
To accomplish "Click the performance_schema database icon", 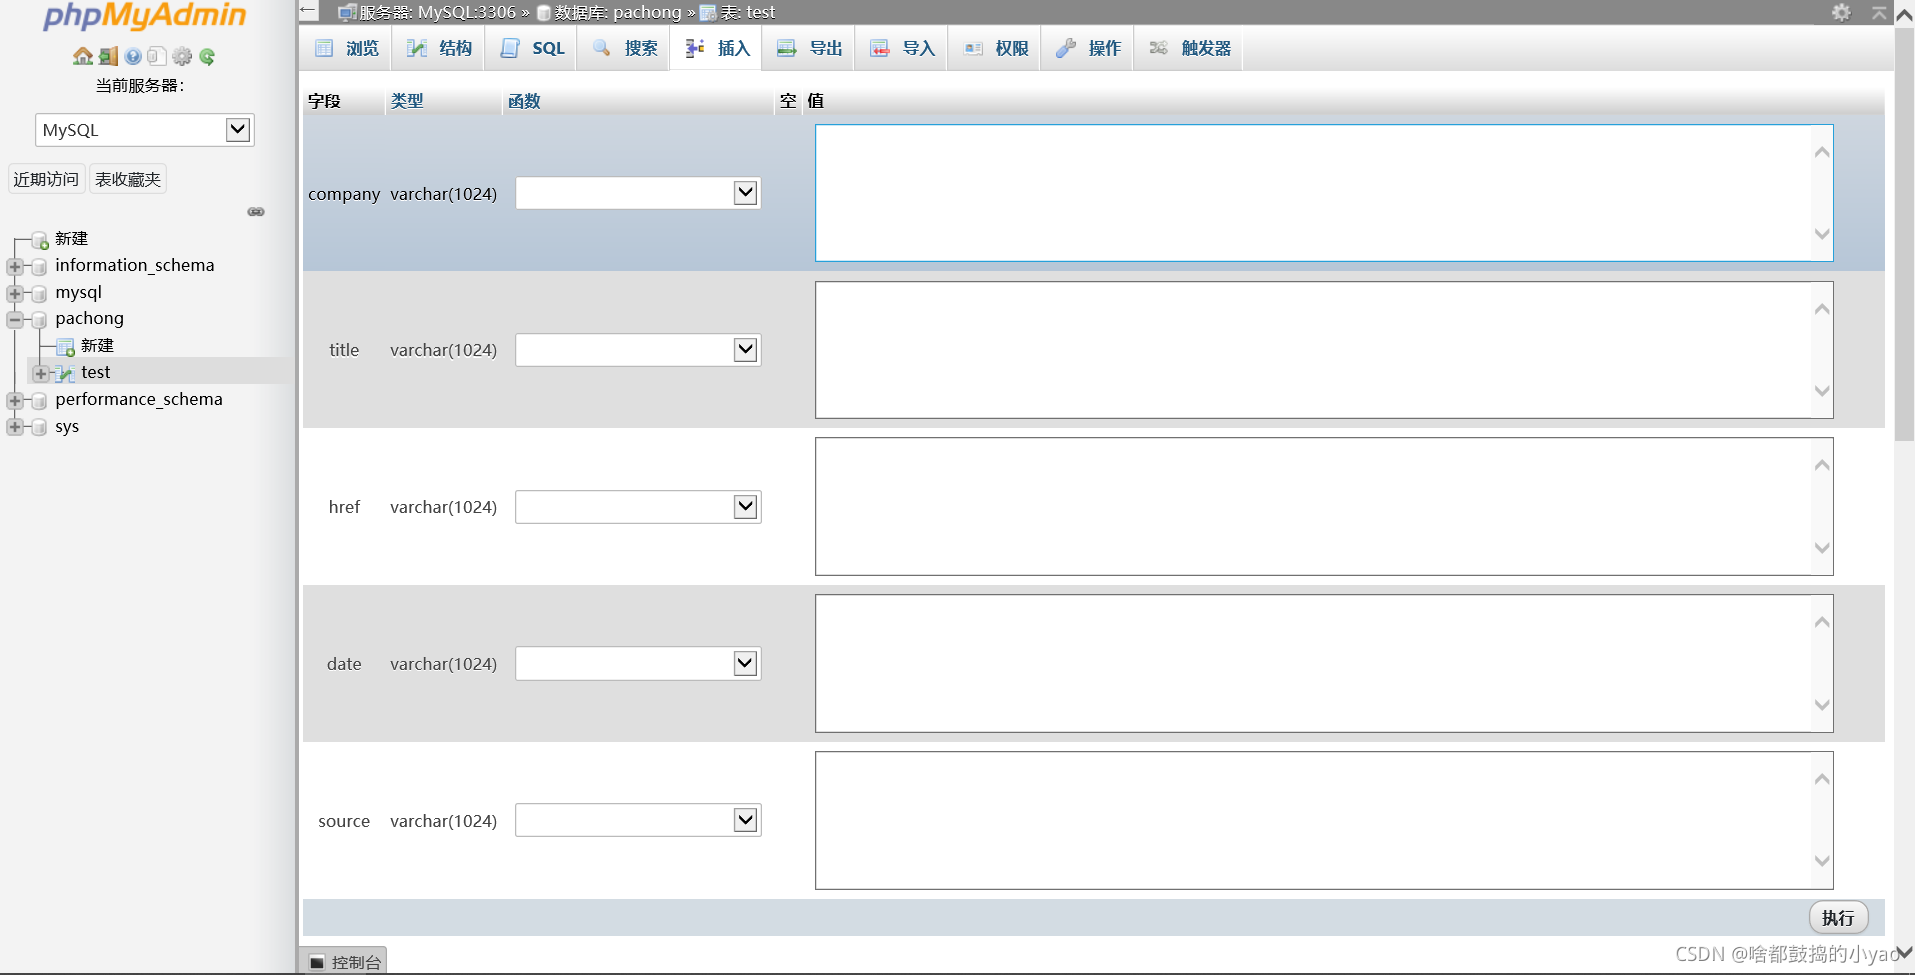I will point(39,401).
